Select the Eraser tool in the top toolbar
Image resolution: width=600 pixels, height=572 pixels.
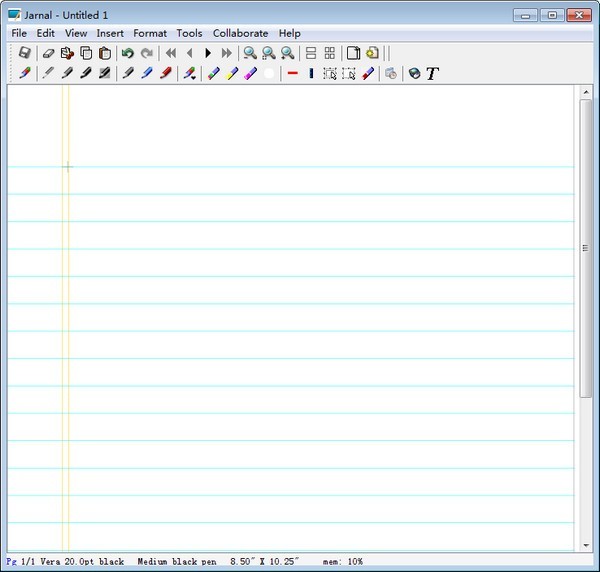48,53
